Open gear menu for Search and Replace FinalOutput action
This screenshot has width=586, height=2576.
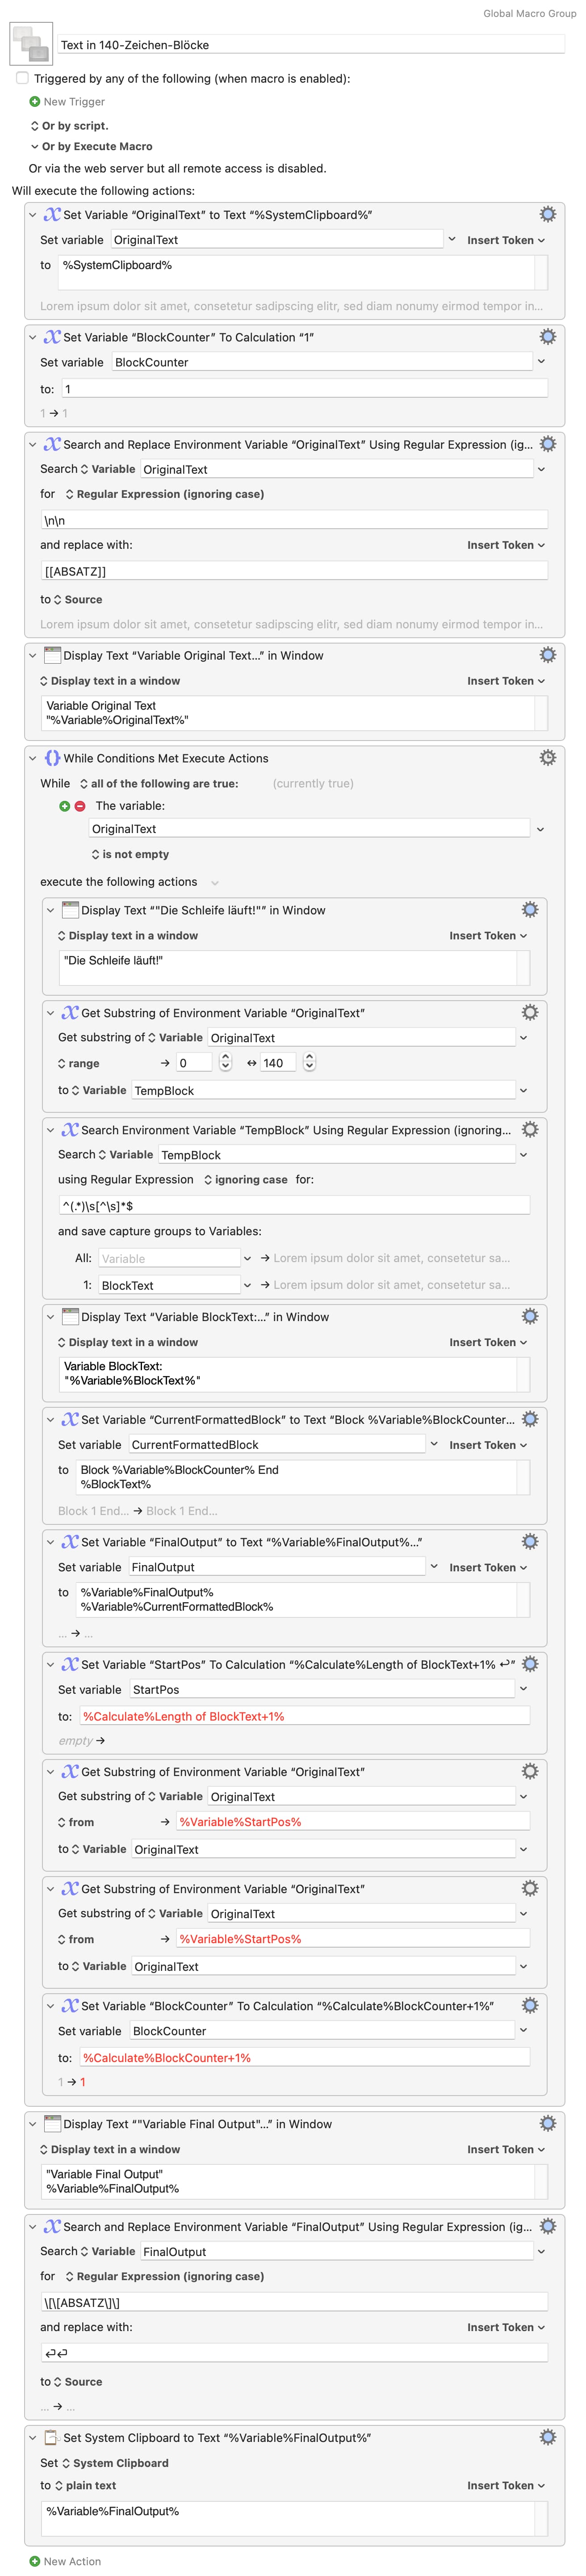tap(547, 2227)
